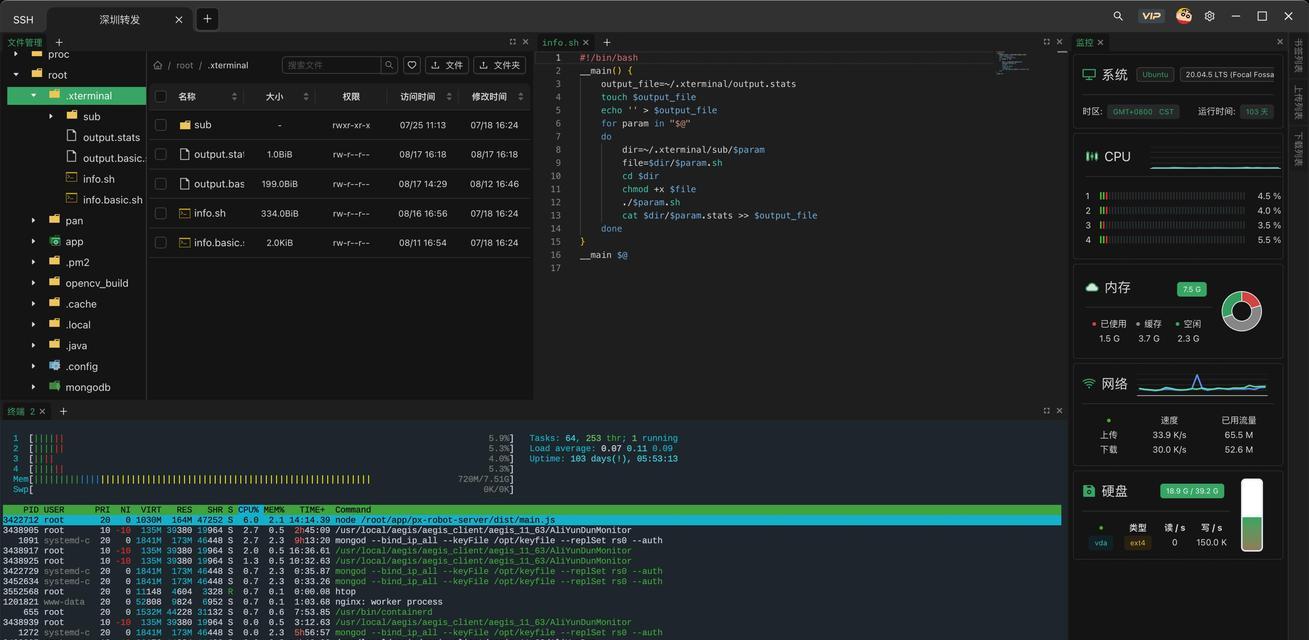
Task: Click the heart favorites icon
Action: point(412,65)
